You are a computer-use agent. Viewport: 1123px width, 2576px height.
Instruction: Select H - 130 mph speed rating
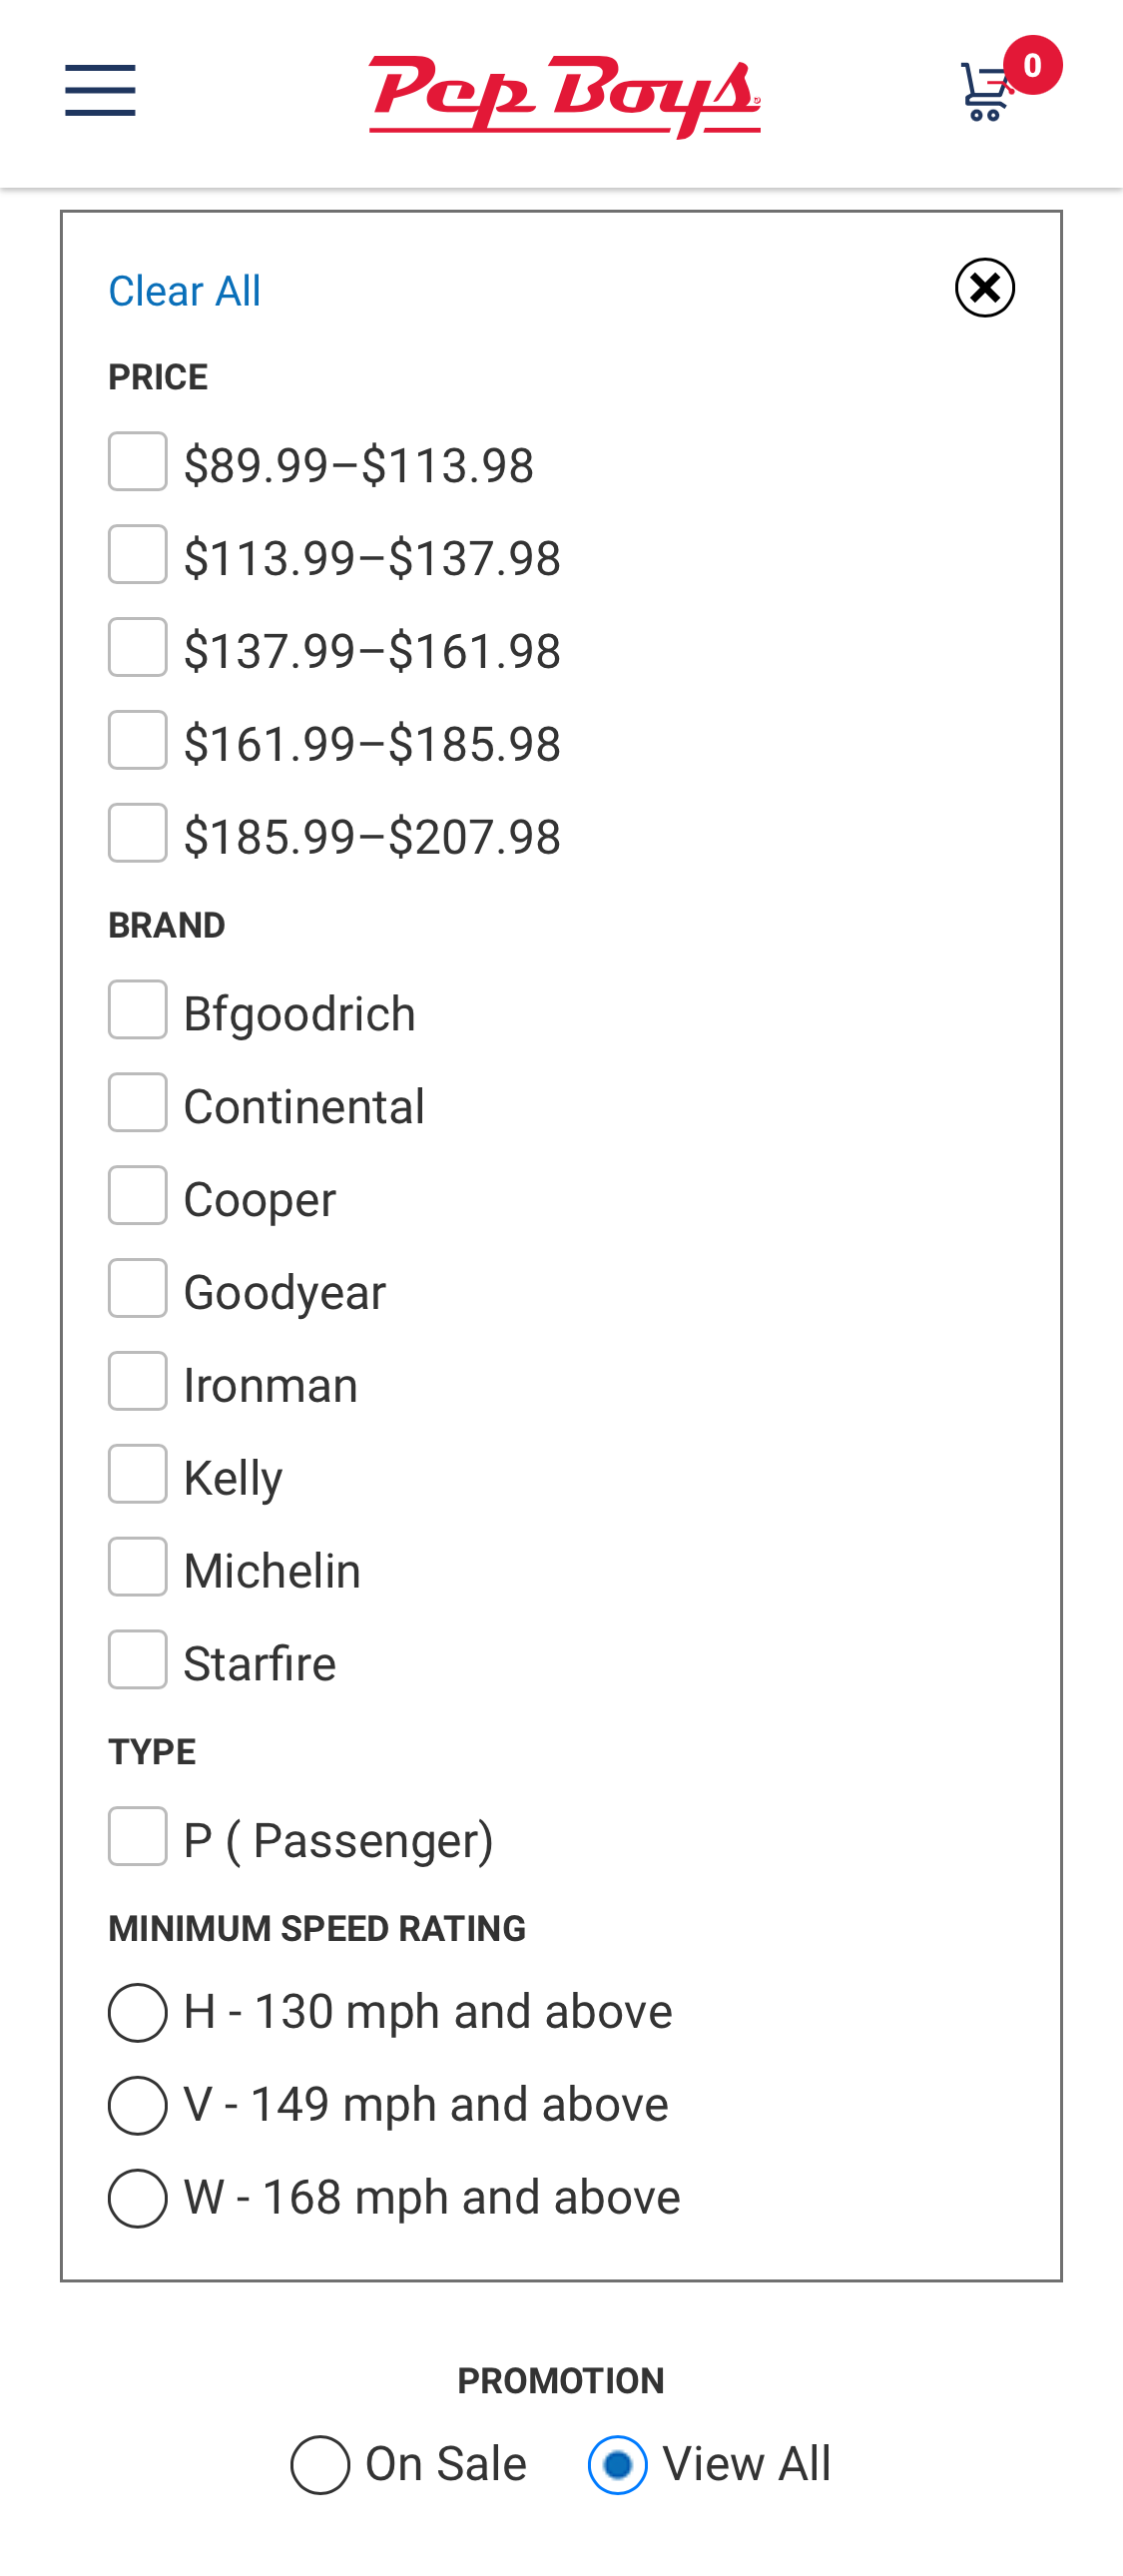(x=138, y=2013)
